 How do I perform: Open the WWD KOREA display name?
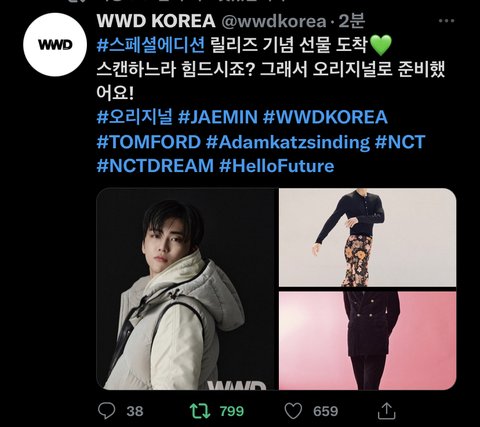pos(156,21)
